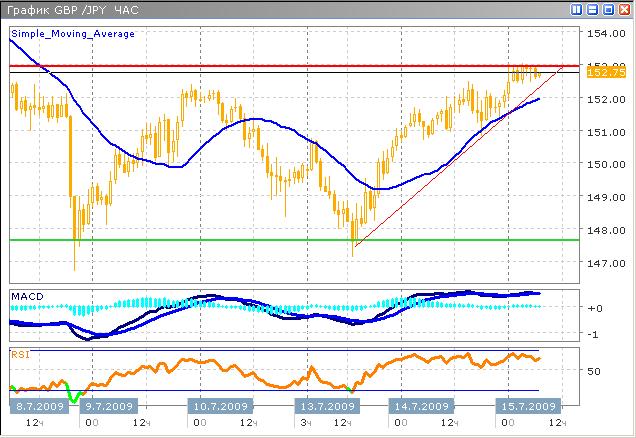The image size is (636, 438).
Task: Click the pause icon in title bar
Action: (x=577, y=9)
